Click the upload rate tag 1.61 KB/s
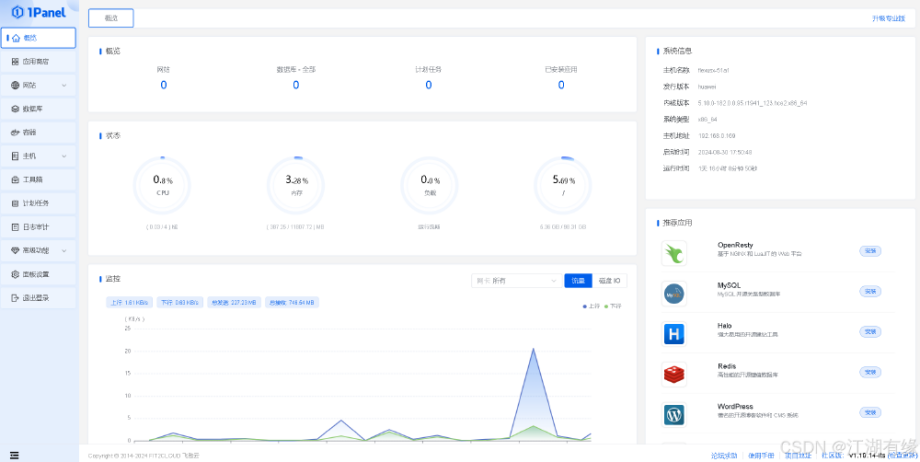The width and height of the screenshot is (920, 462). 130,303
